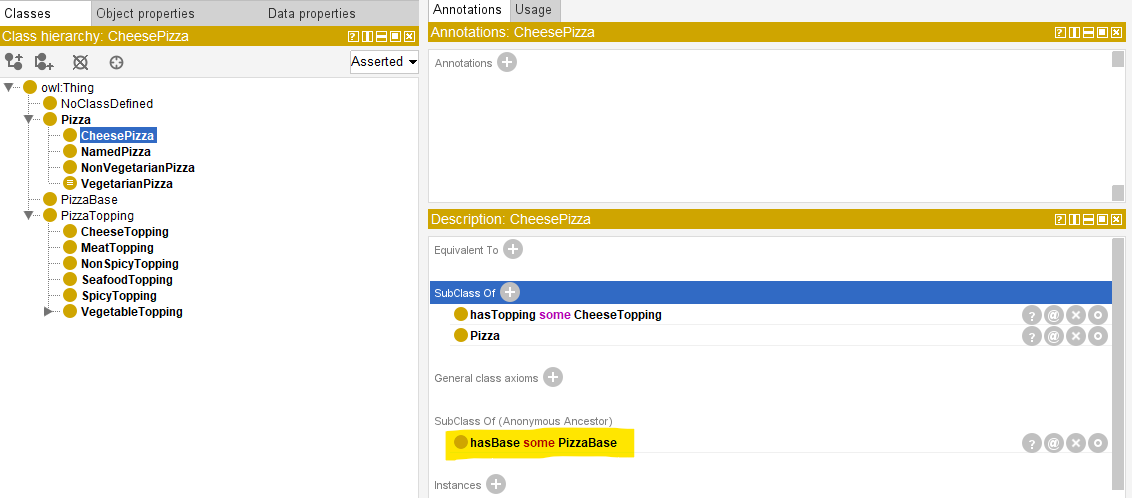Click the explain (?) icon for the Pizza superclass row
The width and height of the screenshot is (1132, 498).
click(1032, 336)
